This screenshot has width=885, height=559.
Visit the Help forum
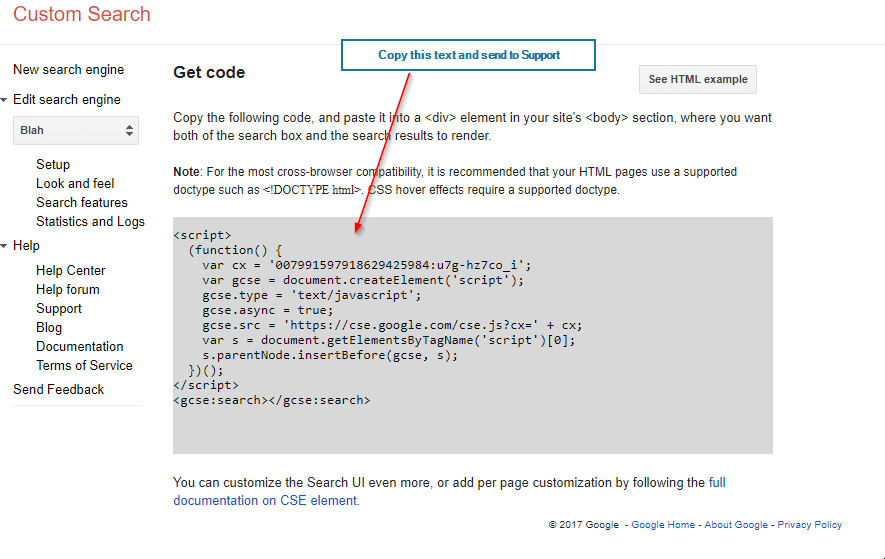68,289
